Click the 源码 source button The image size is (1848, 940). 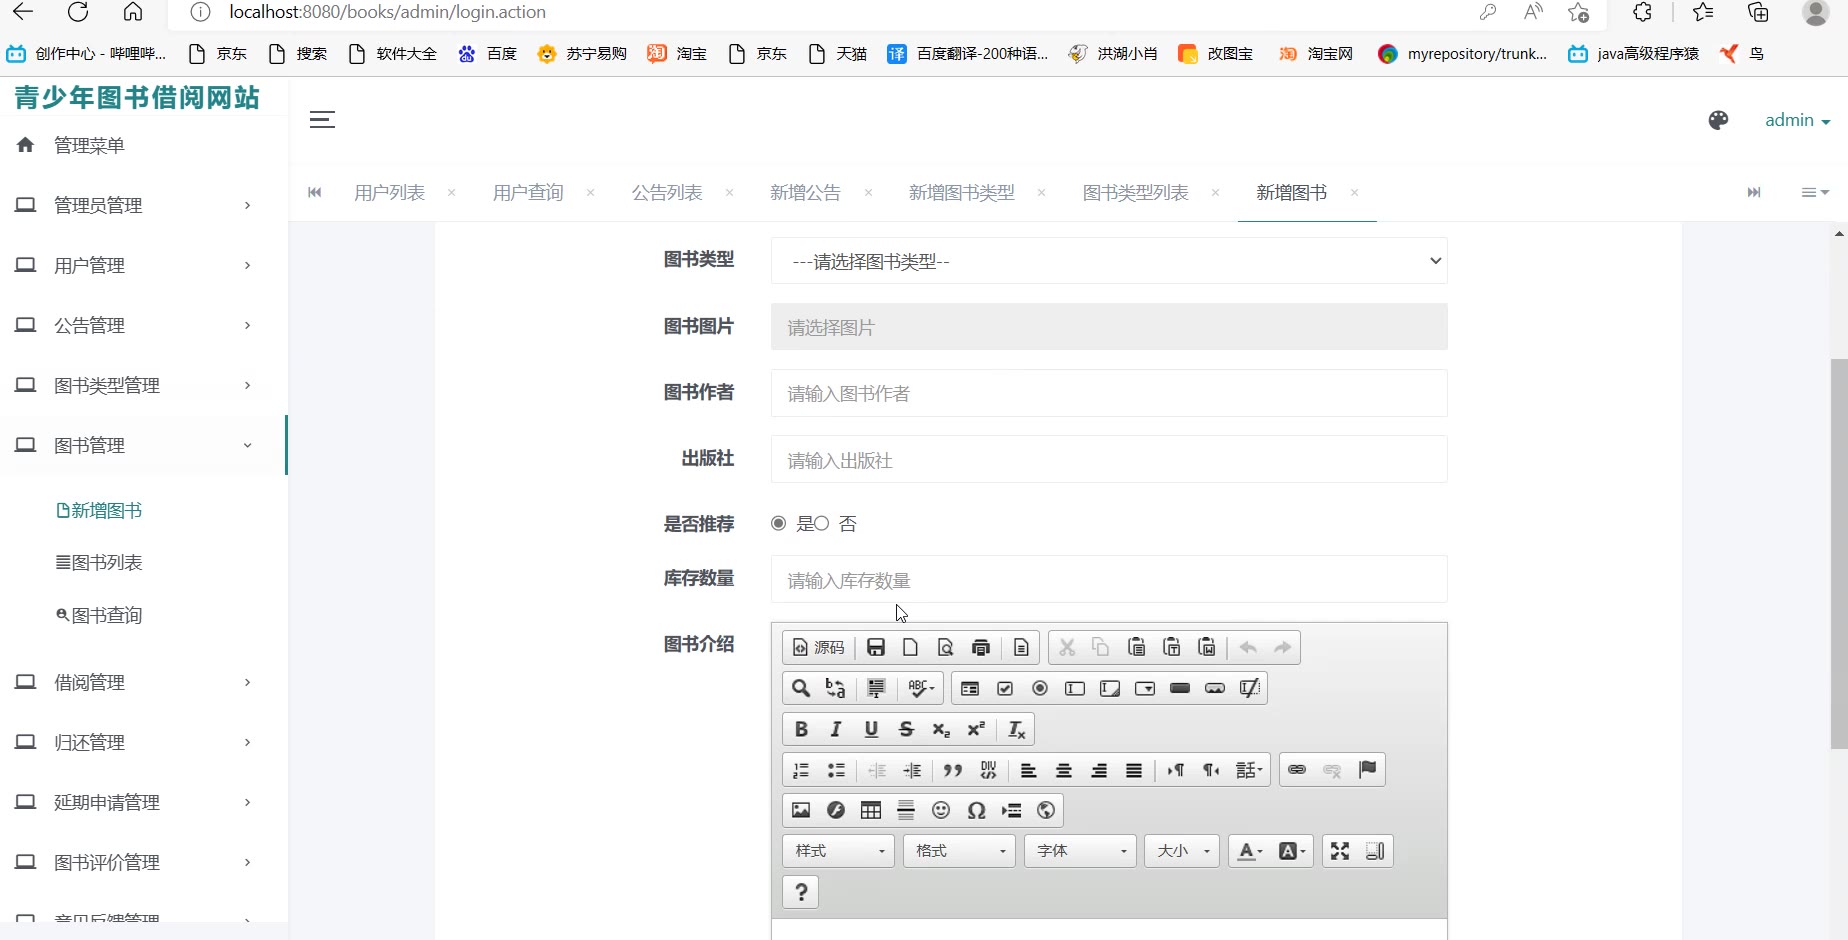coord(818,647)
